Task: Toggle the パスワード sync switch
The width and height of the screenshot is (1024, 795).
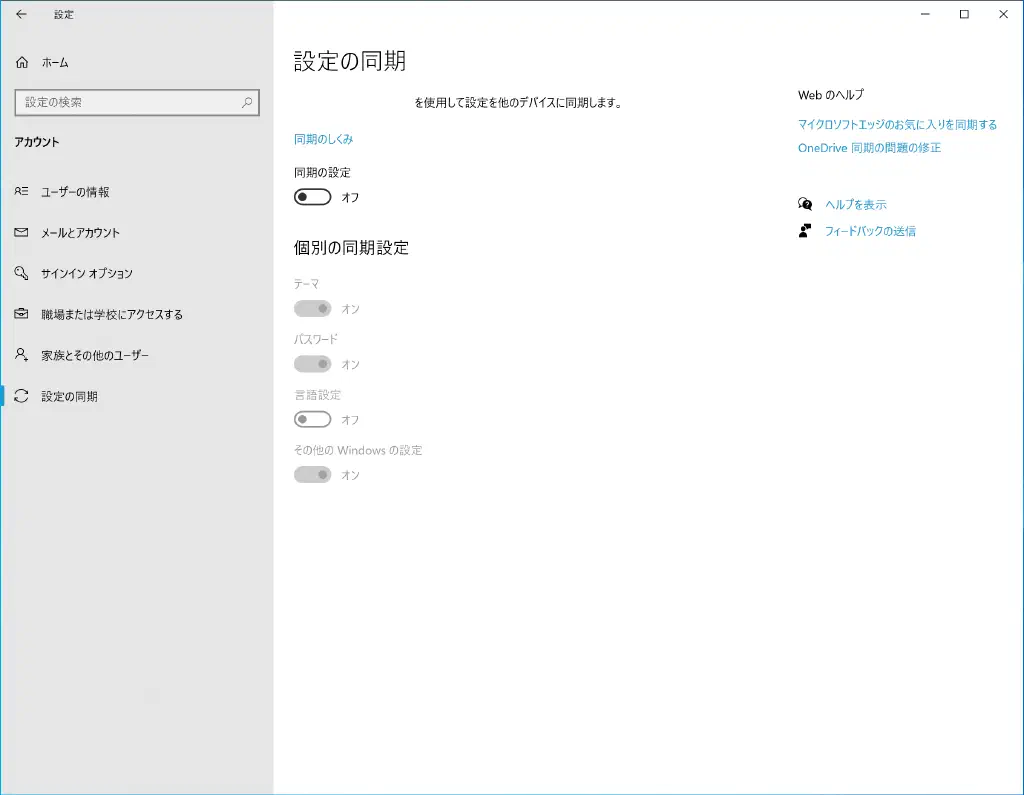Action: pos(312,364)
